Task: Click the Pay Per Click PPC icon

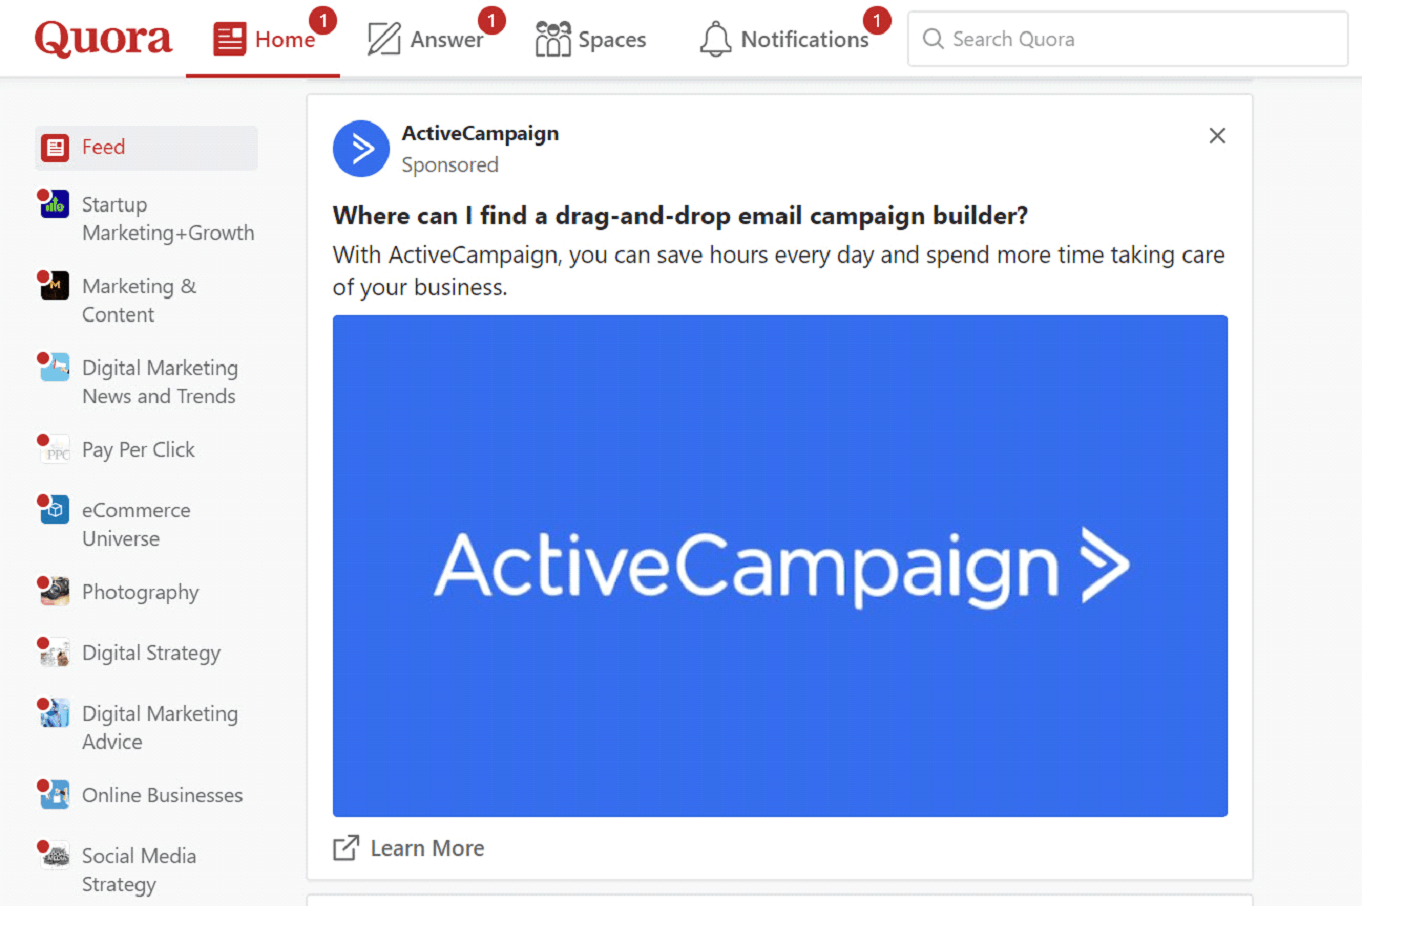Action: point(54,450)
